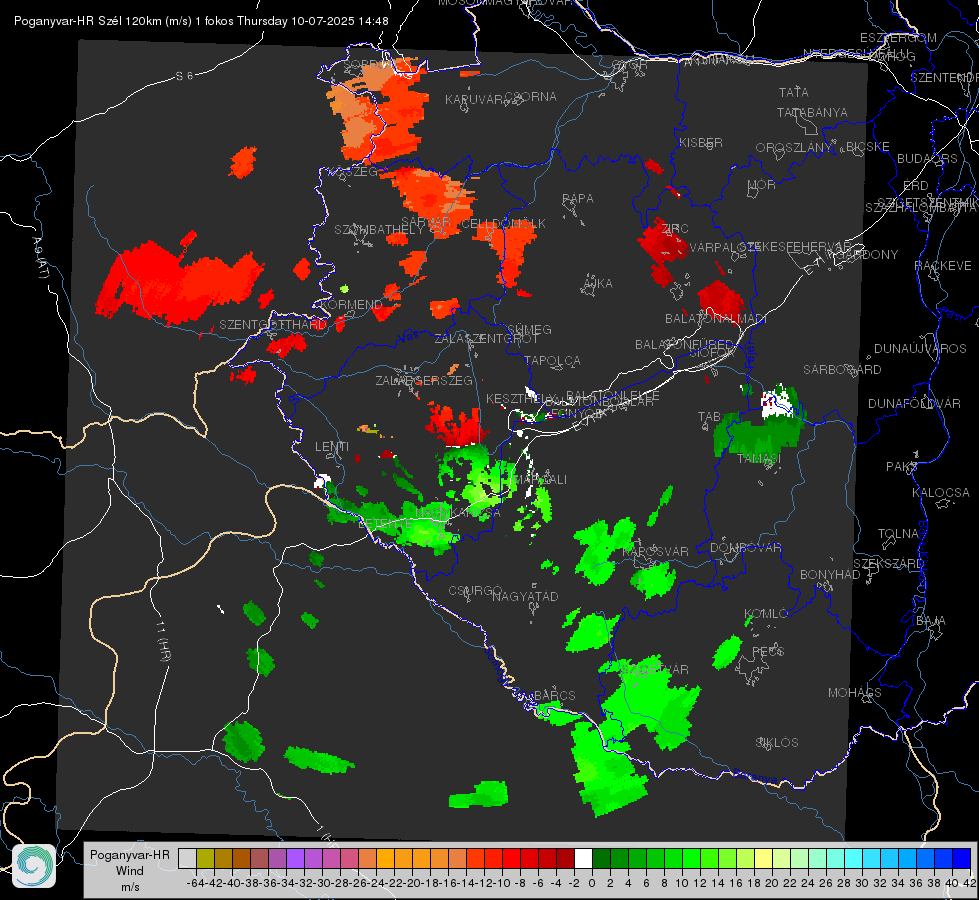This screenshot has height=900, width=979.
Task: Click the RACKEVE city label
Action: click(943, 265)
